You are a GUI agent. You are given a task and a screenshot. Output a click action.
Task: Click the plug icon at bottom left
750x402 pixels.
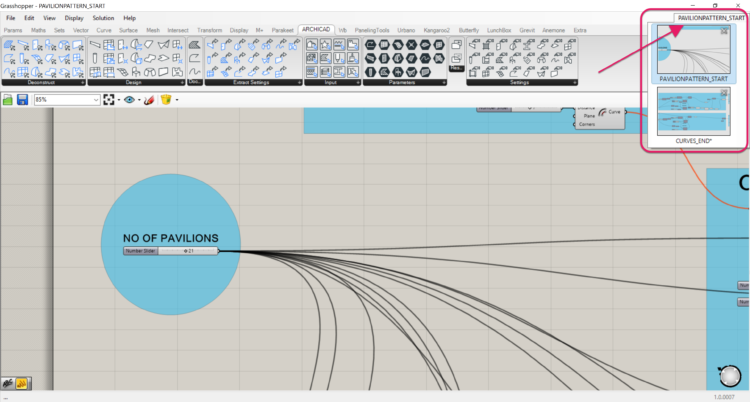[7, 382]
